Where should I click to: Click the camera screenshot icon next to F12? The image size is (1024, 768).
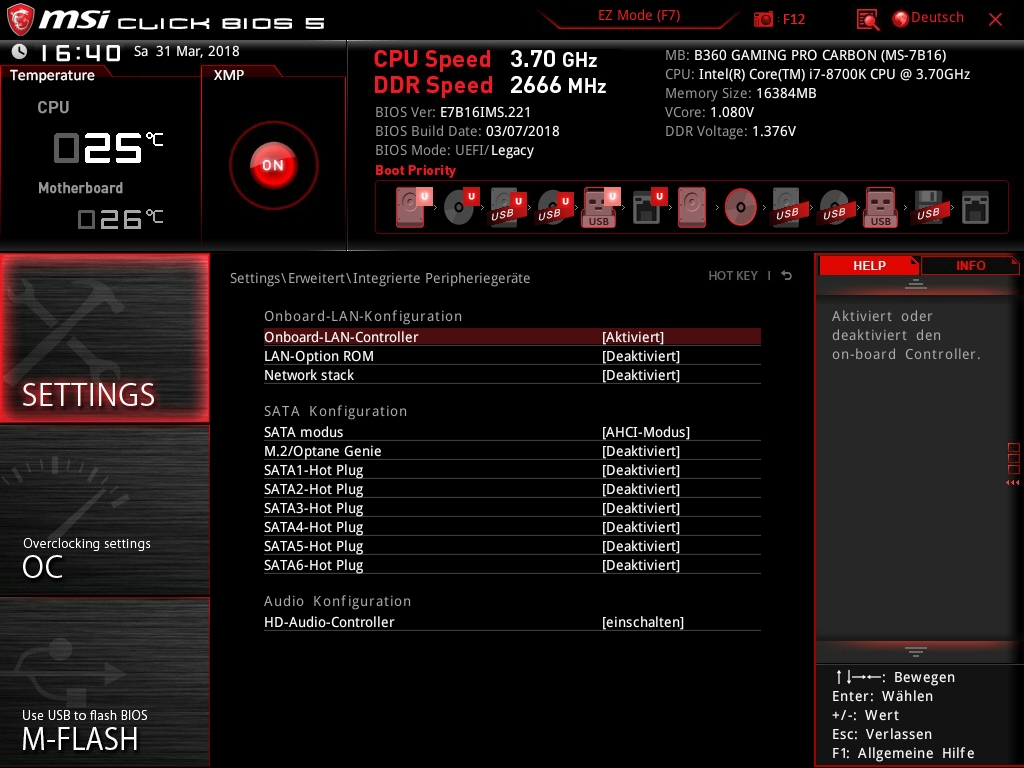(x=763, y=19)
